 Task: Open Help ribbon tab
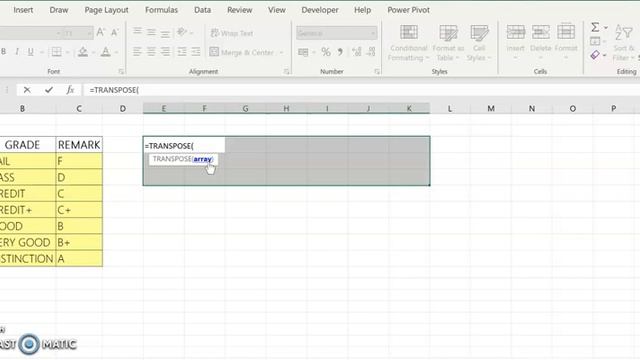(x=362, y=10)
